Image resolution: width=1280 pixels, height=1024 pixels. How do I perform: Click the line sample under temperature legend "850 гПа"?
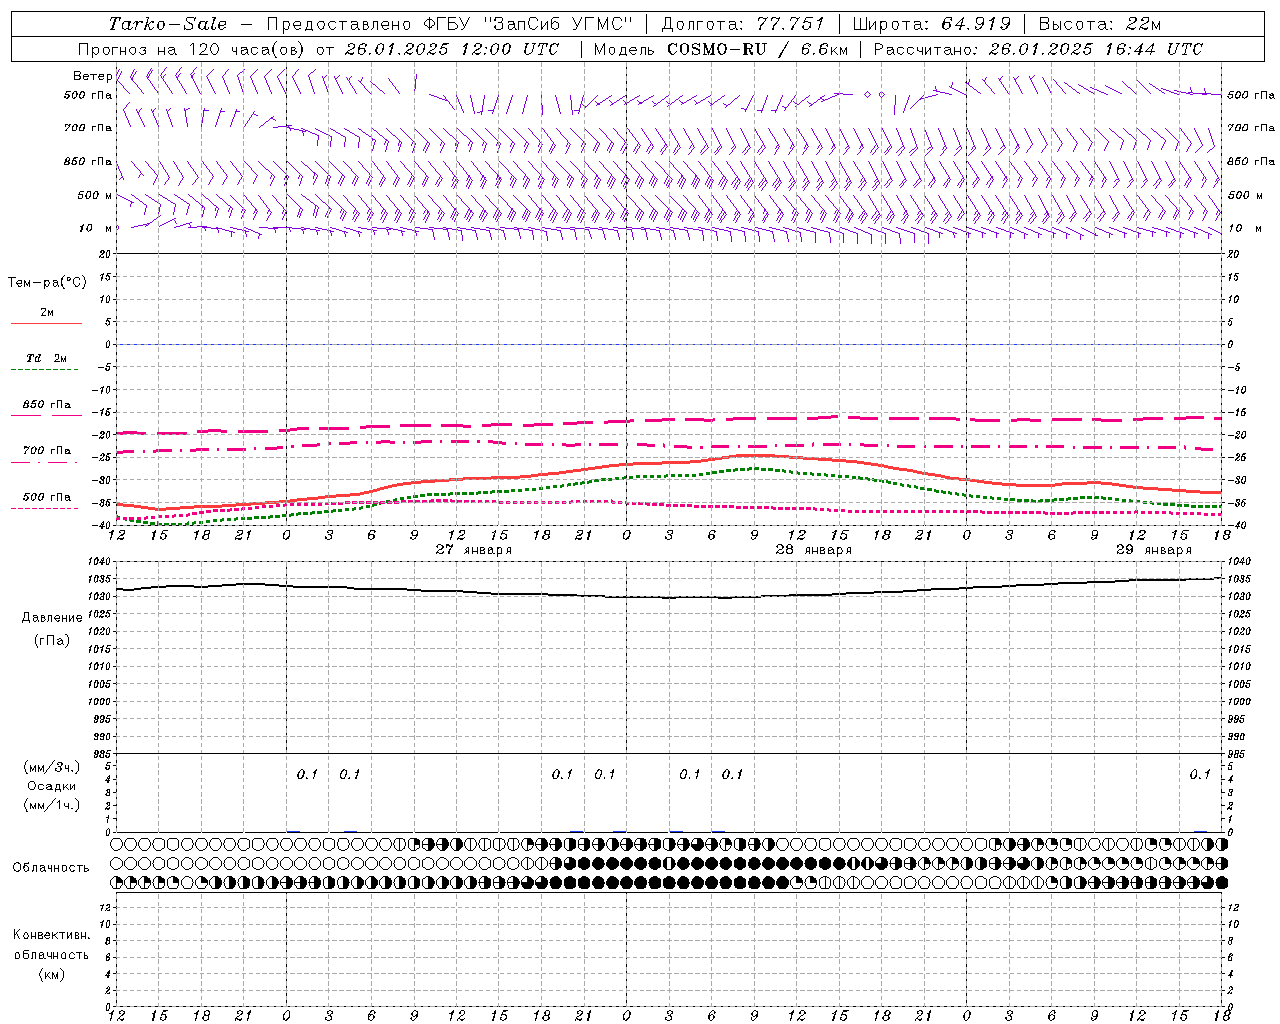click(46, 415)
